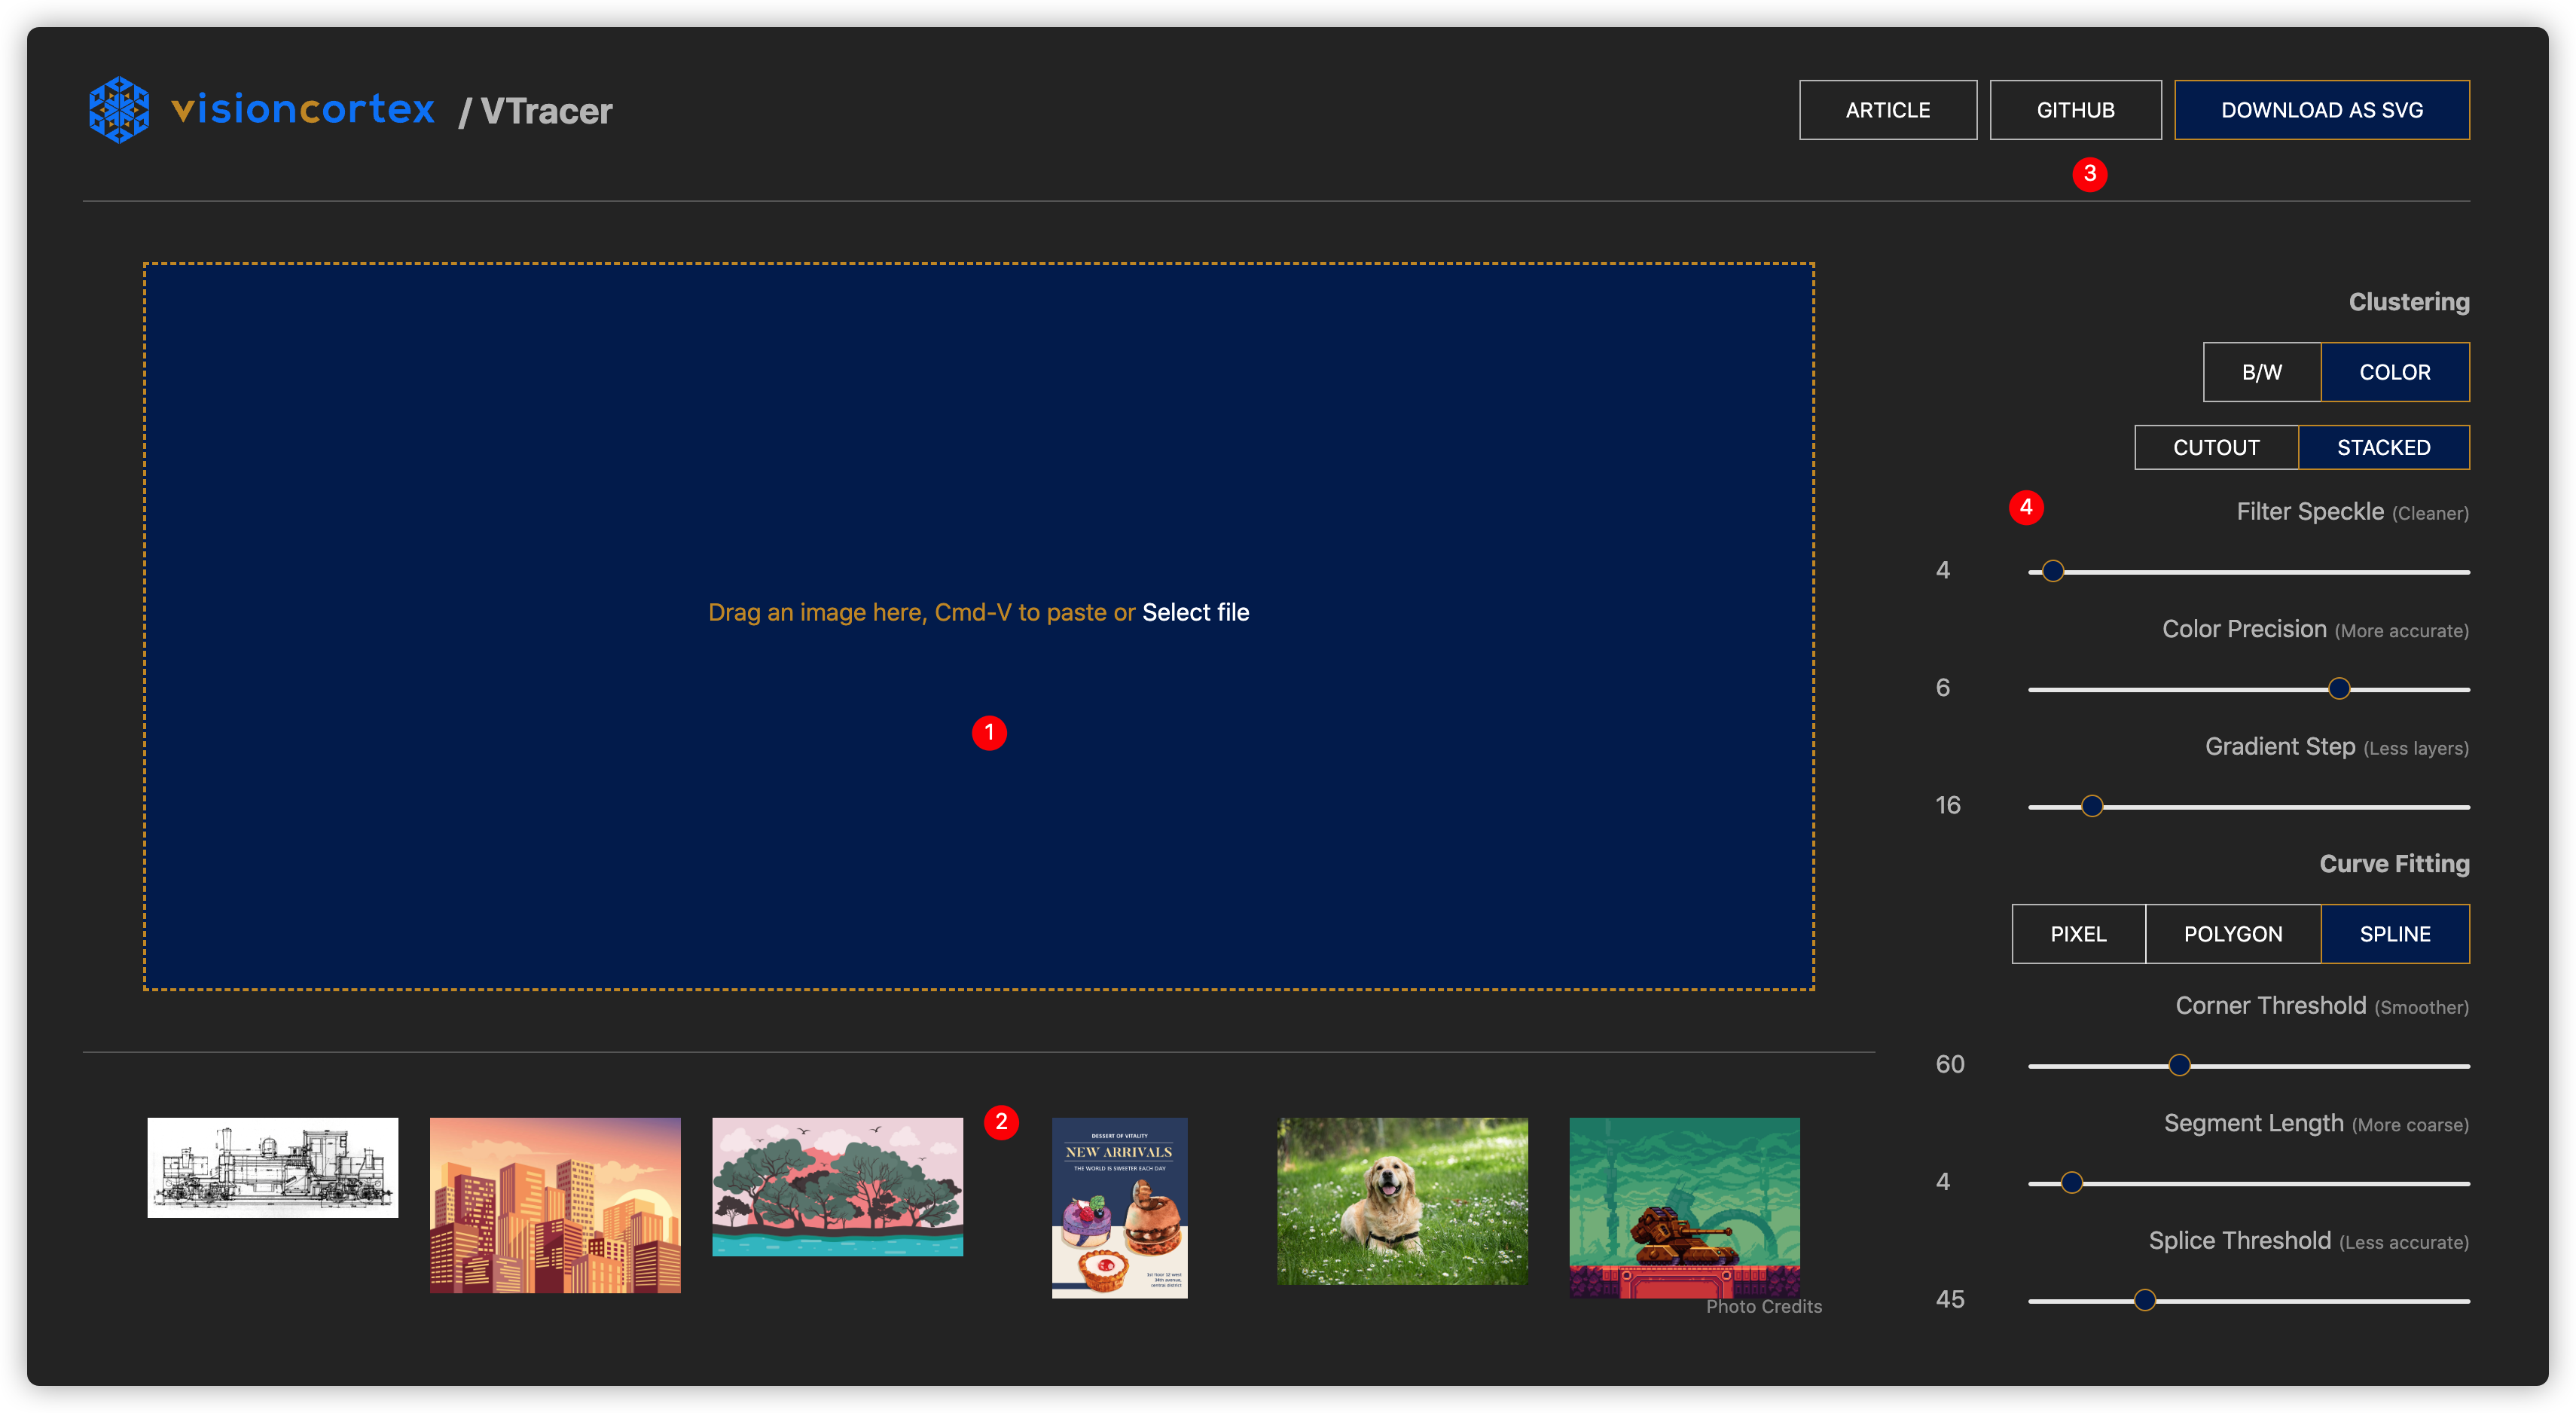2576x1413 pixels.
Task: Open the ARTICLE page
Action: [x=1887, y=110]
